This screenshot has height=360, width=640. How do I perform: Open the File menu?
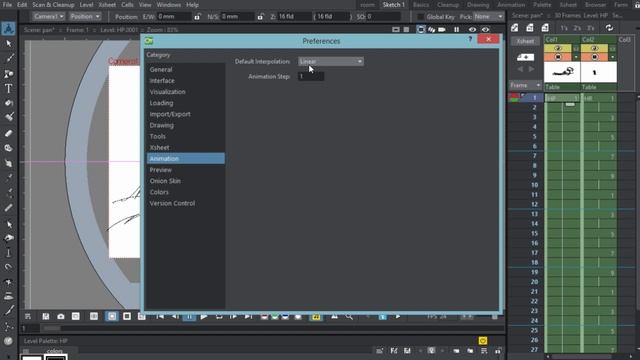[7, 5]
